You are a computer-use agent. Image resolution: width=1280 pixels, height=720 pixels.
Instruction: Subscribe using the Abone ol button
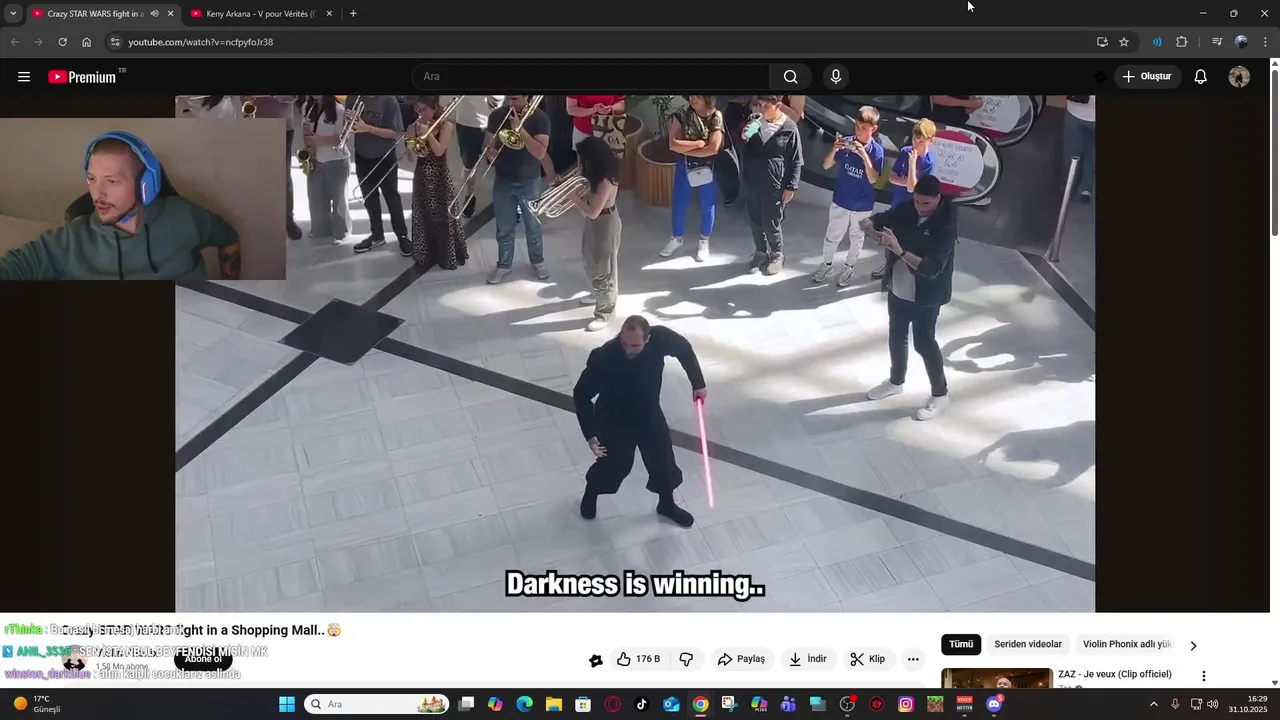point(203,659)
